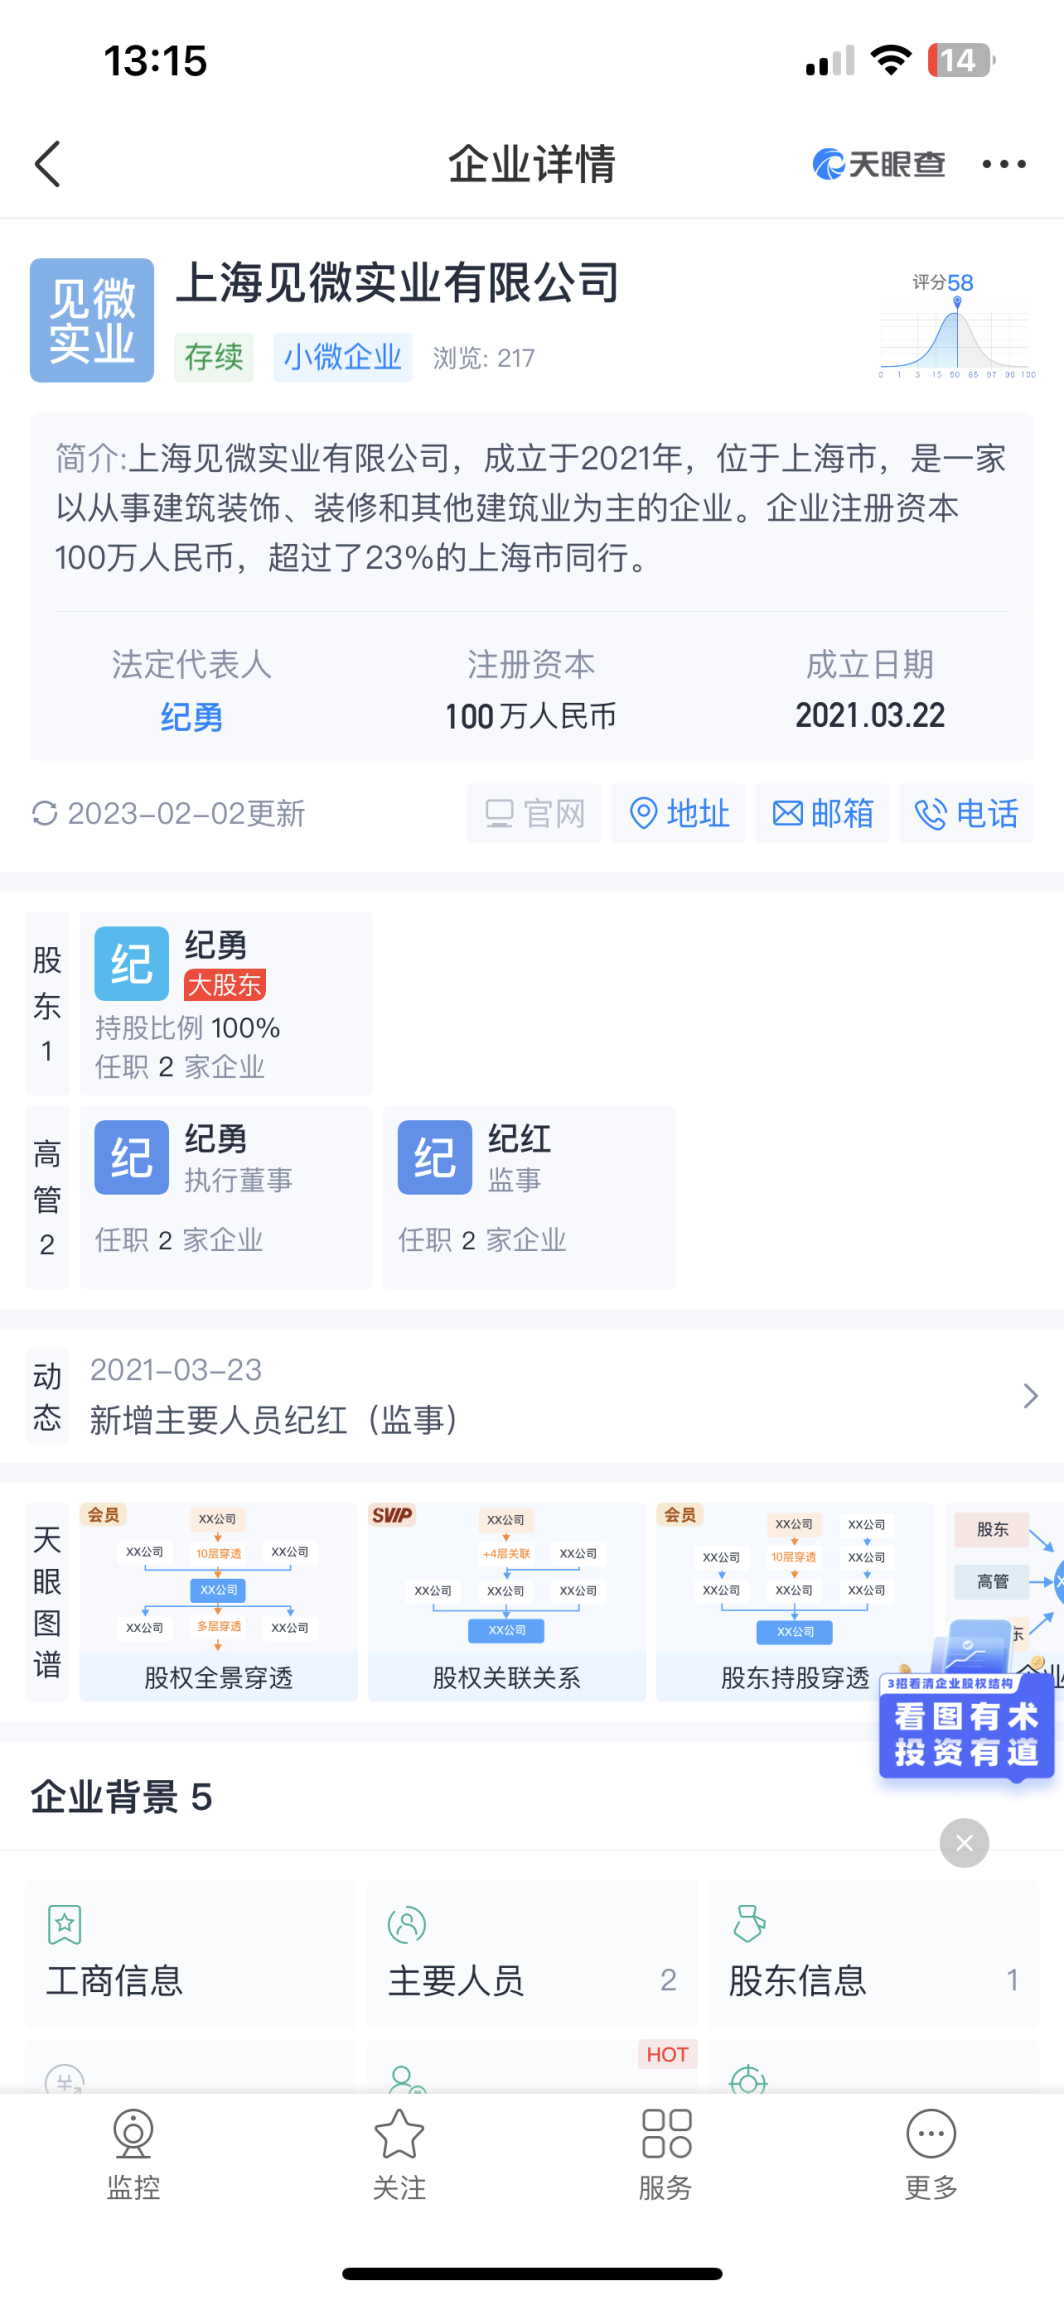Open 股权关联关系 graph thumbnail
Viewport: 1064px width, 2300px height.
(x=506, y=1600)
